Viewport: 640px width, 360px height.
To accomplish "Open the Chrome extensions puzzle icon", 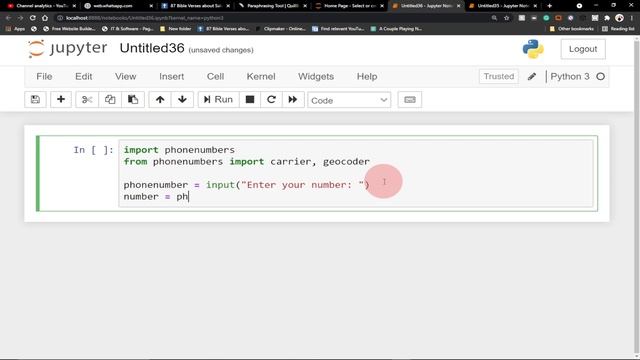I will [x=607, y=18].
